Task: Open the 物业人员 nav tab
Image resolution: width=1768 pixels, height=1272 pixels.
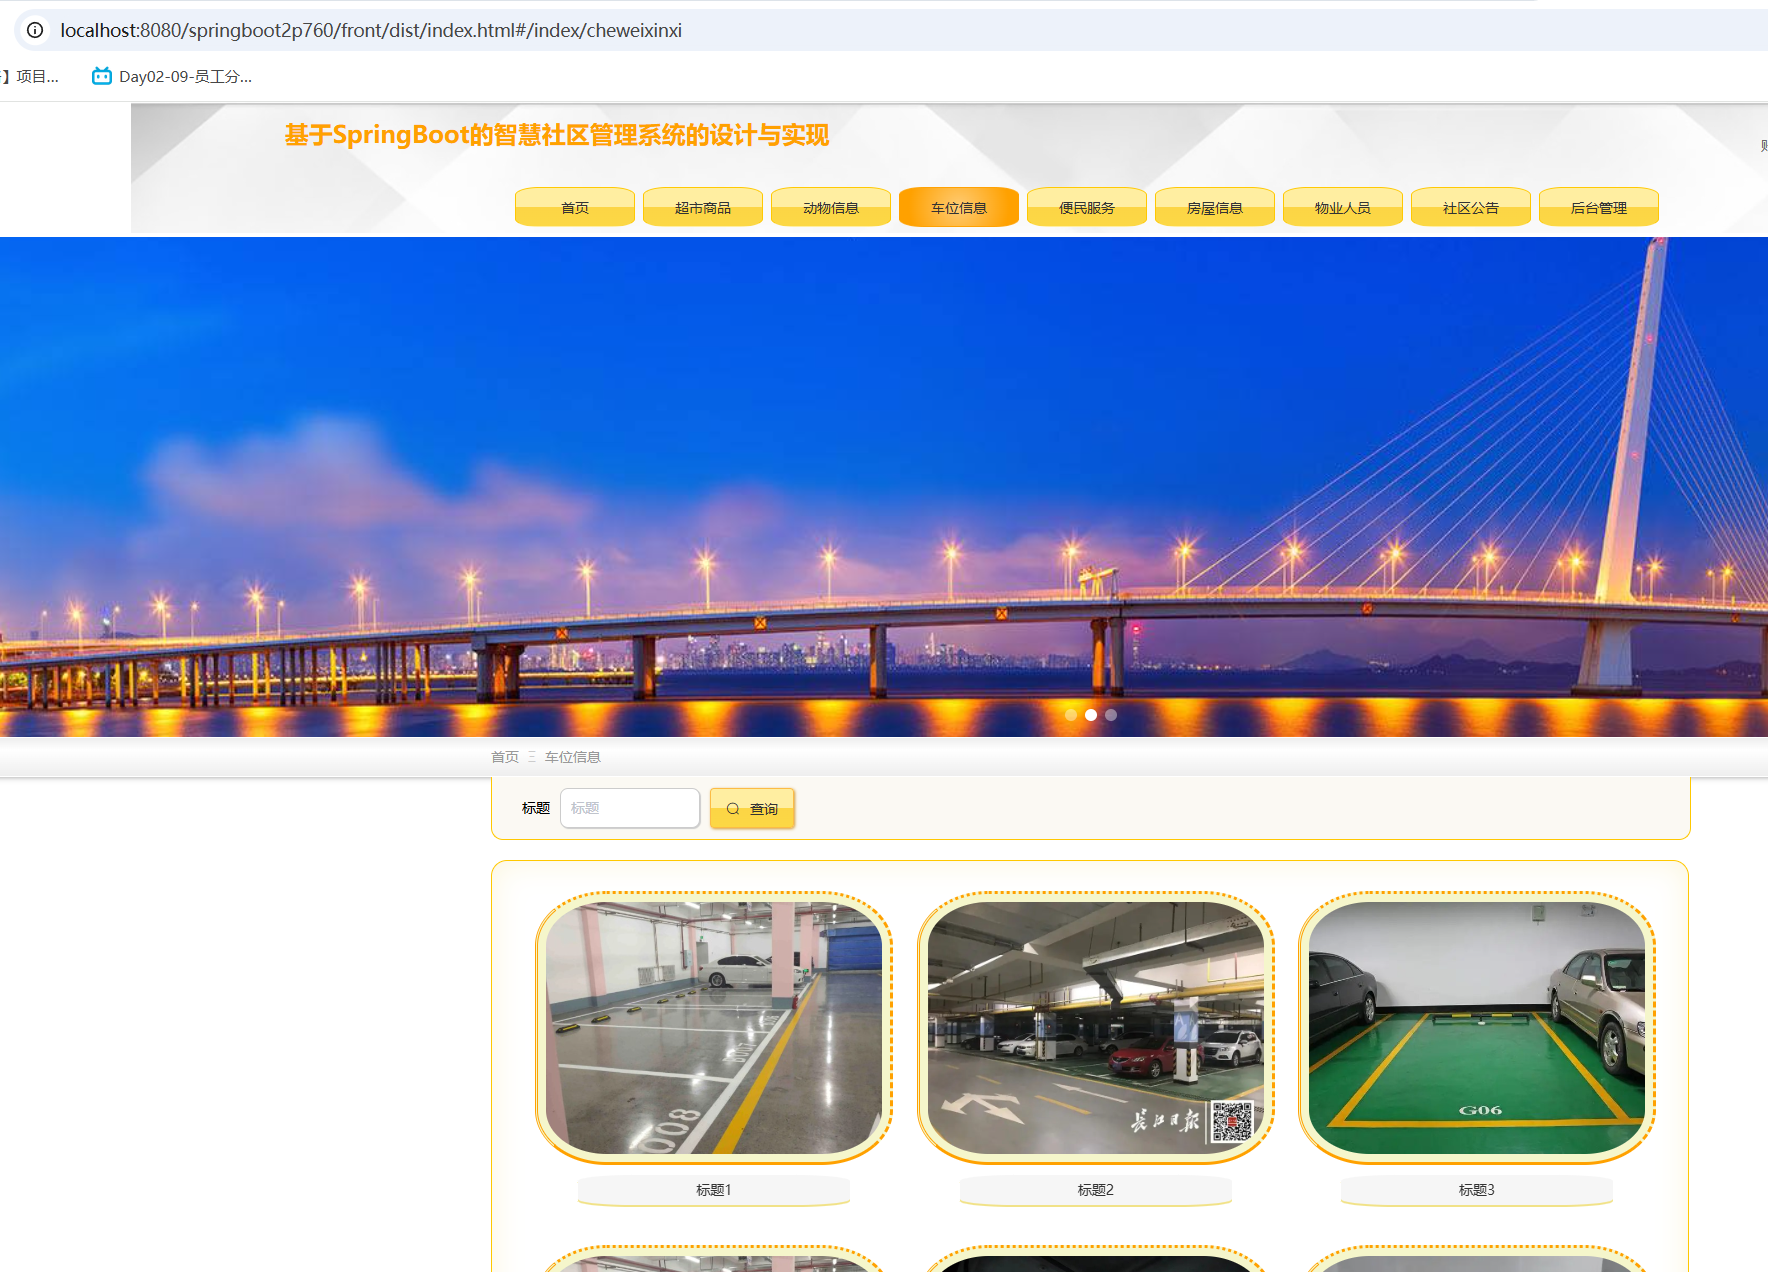Action: (x=1343, y=207)
